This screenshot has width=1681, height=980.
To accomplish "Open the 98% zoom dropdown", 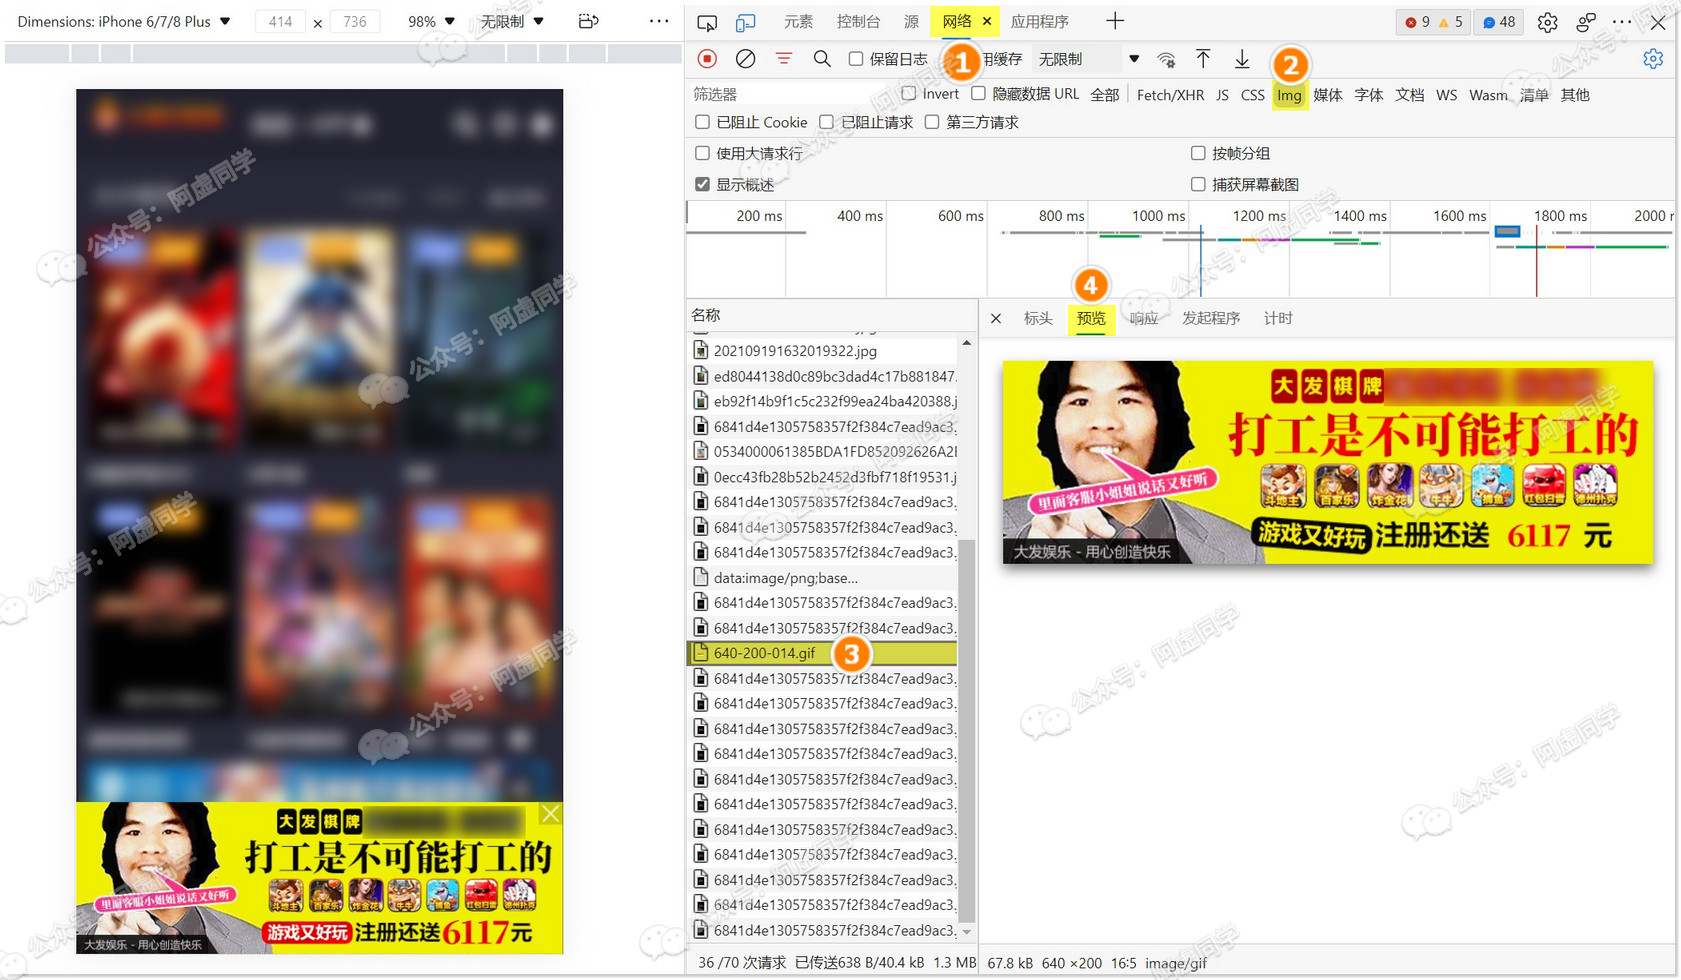I will pyautogui.click(x=431, y=21).
